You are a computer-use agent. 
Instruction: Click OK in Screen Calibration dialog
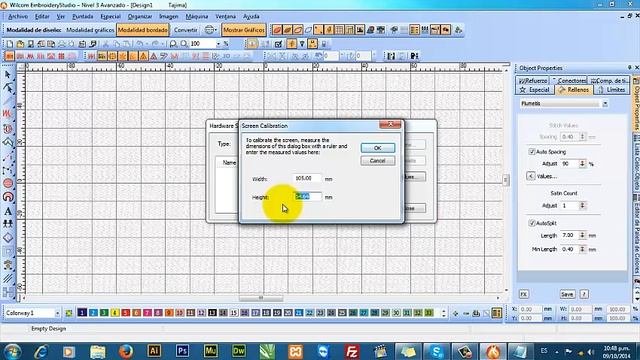tap(378, 148)
